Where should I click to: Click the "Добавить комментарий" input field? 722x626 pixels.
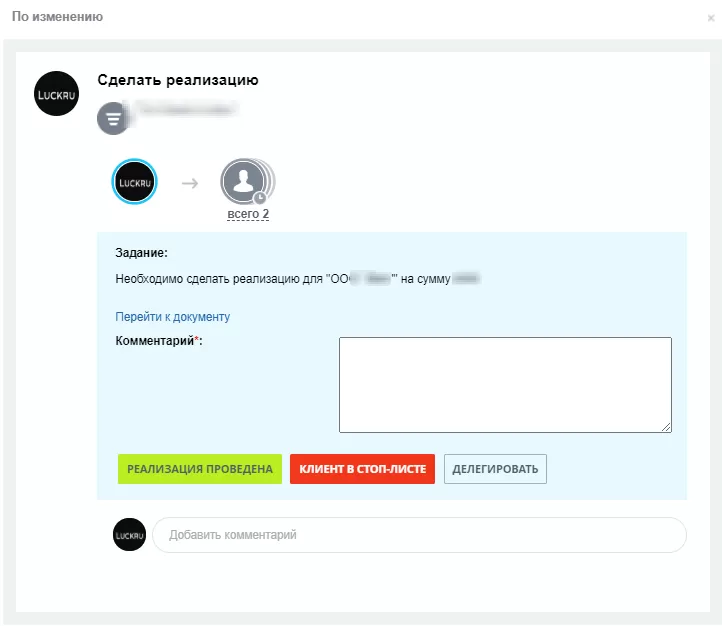(419, 535)
